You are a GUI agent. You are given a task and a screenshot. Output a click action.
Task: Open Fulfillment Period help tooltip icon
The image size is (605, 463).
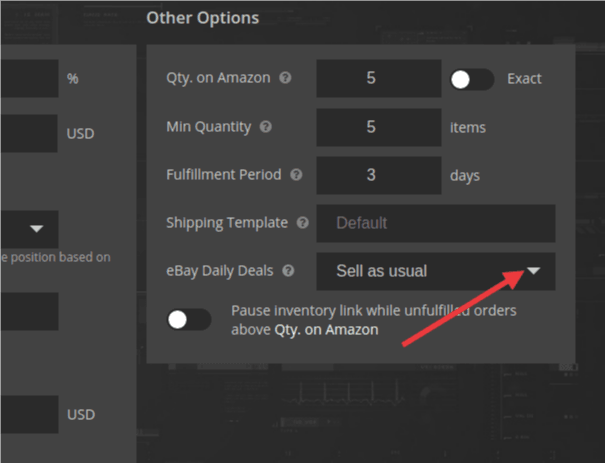click(296, 175)
